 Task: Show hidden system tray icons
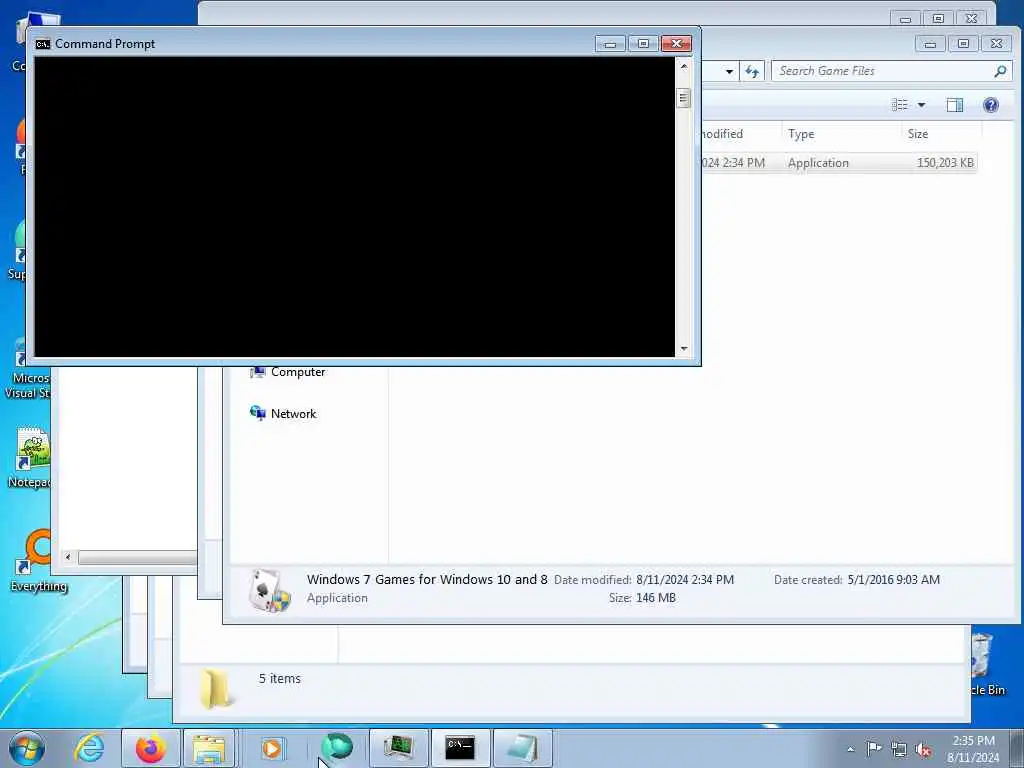850,749
